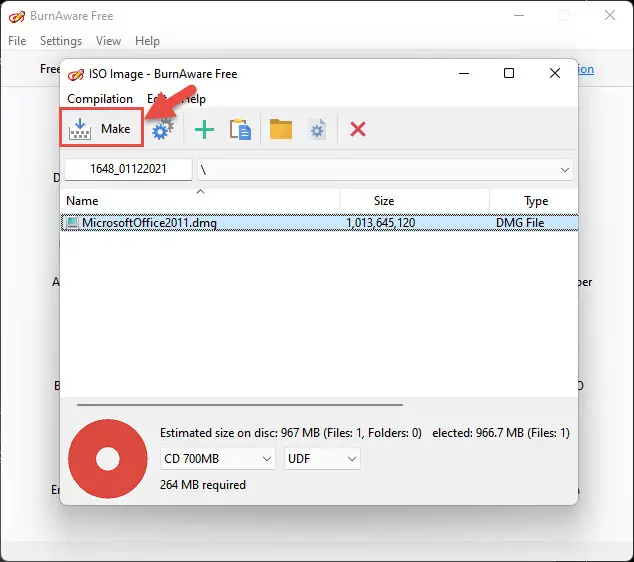The height and width of the screenshot is (562, 634).
Task: Close the ISO Image window
Action: (x=555, y=73)
